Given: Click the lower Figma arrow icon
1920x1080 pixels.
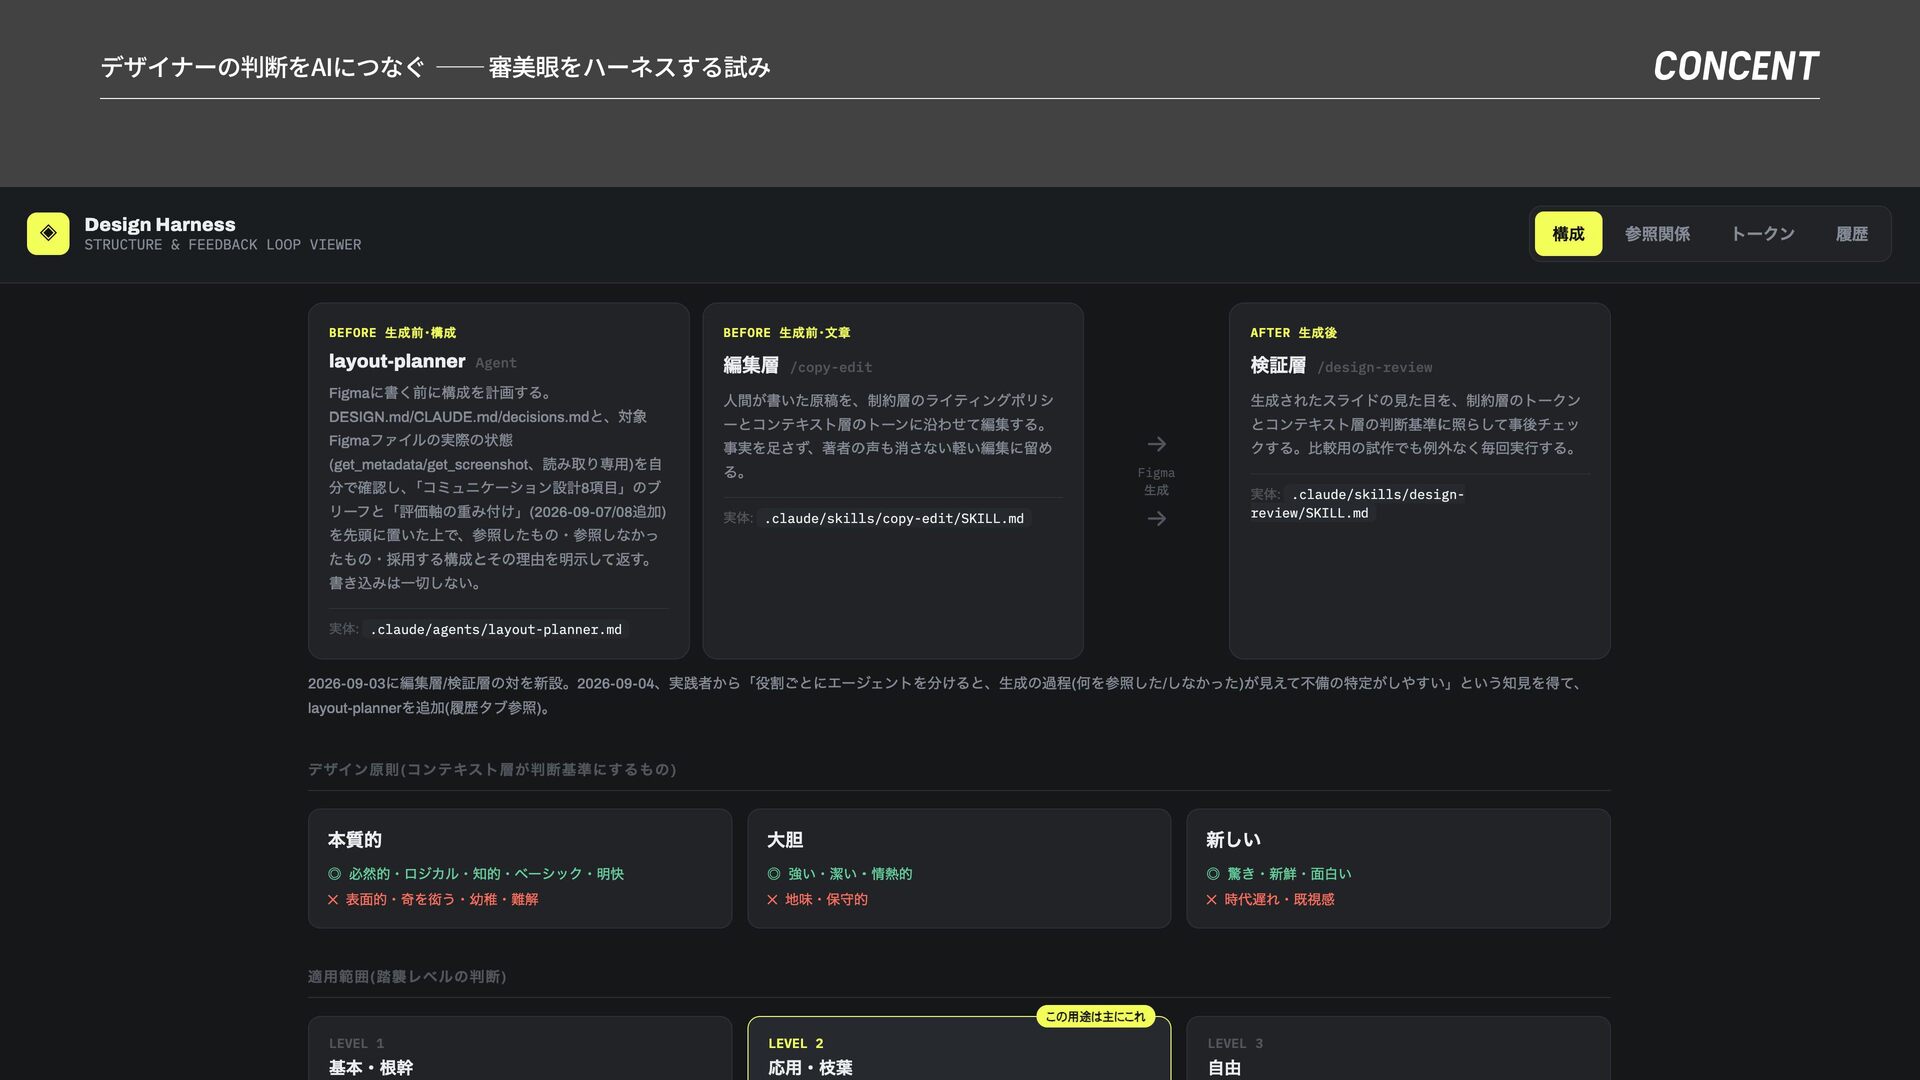Looking at the screenshot, I should 1156,519.
